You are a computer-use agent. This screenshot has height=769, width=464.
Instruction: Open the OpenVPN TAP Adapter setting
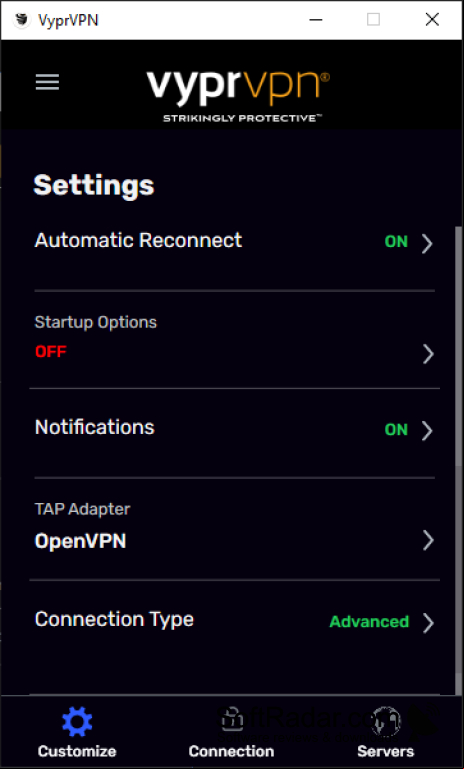click(x=234, y=529)
